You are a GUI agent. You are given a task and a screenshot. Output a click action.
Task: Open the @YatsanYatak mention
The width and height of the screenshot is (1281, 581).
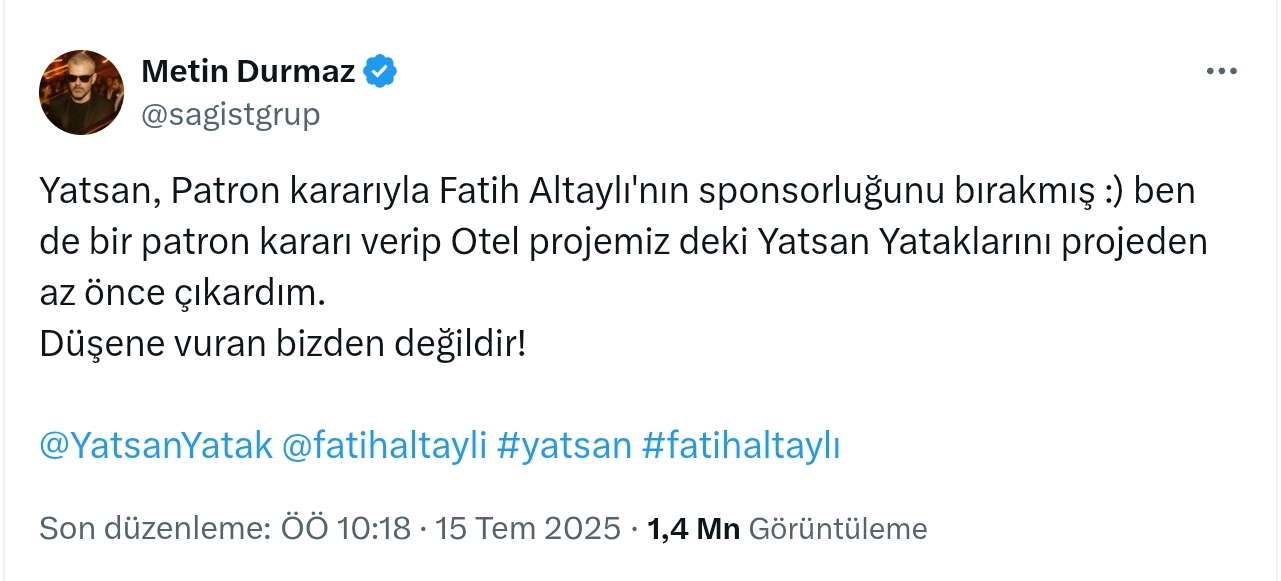[x=156, y=446]
